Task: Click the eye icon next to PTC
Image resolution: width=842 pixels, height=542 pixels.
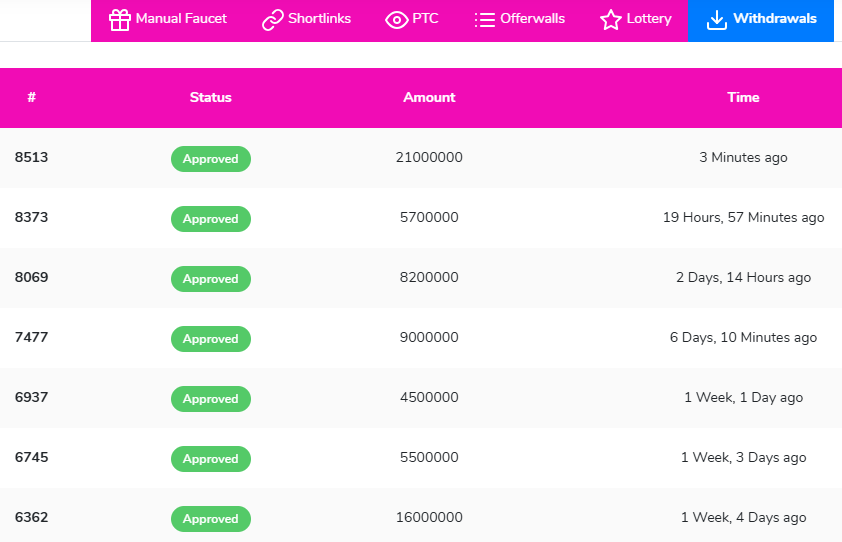Action: pyautogui.click(x=397, y=20)
